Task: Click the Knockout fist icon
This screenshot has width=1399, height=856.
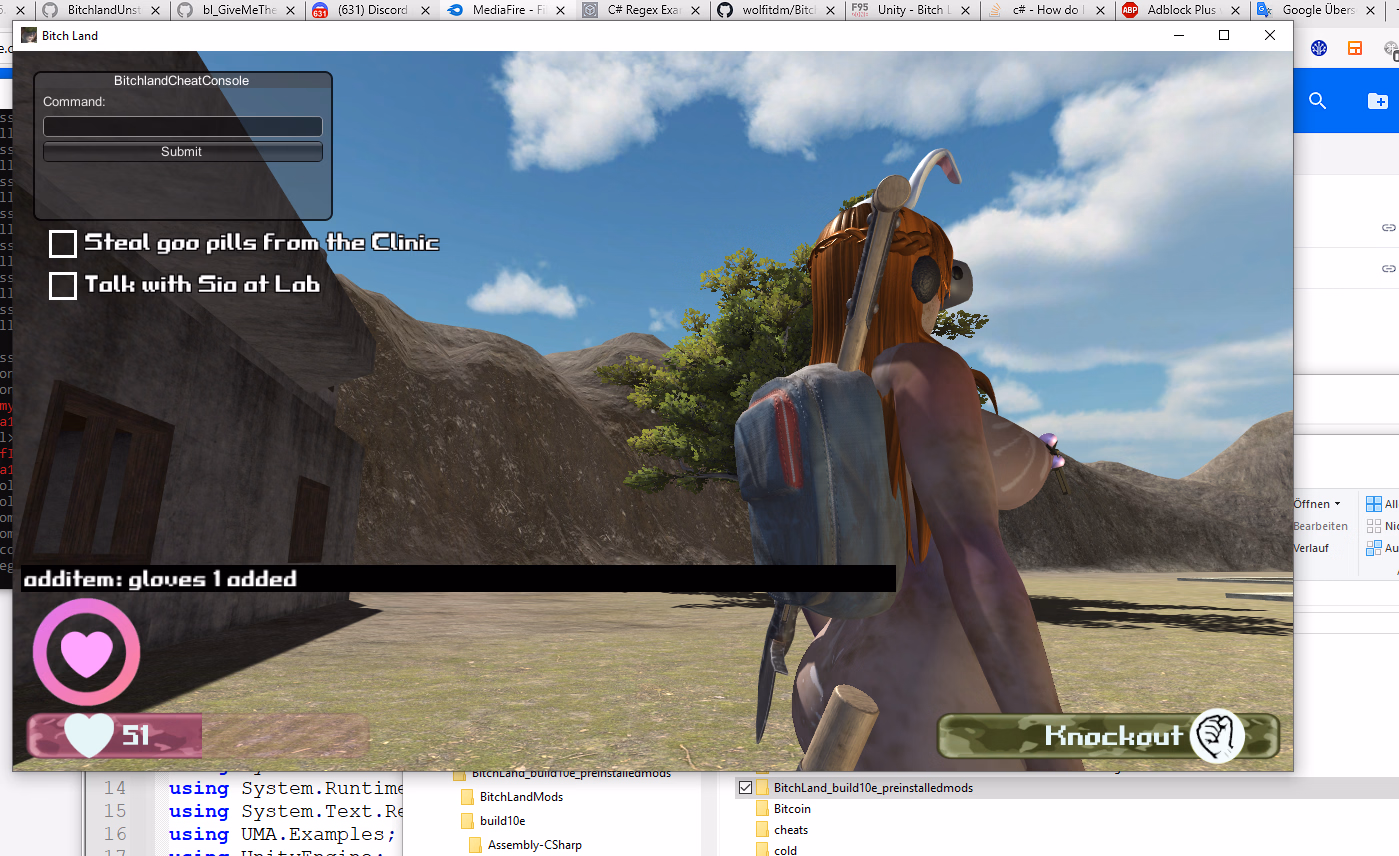Action: coord(1217,736)
